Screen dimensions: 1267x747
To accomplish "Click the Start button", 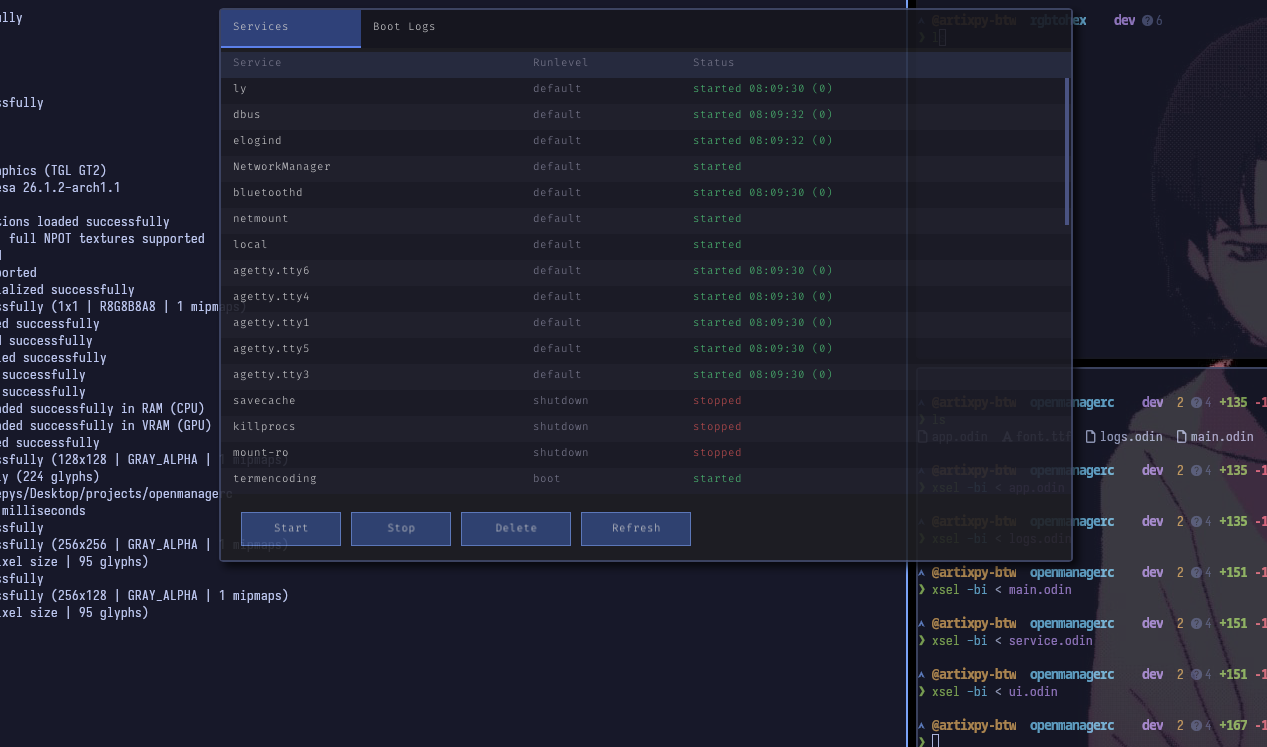I will (291, 528).
